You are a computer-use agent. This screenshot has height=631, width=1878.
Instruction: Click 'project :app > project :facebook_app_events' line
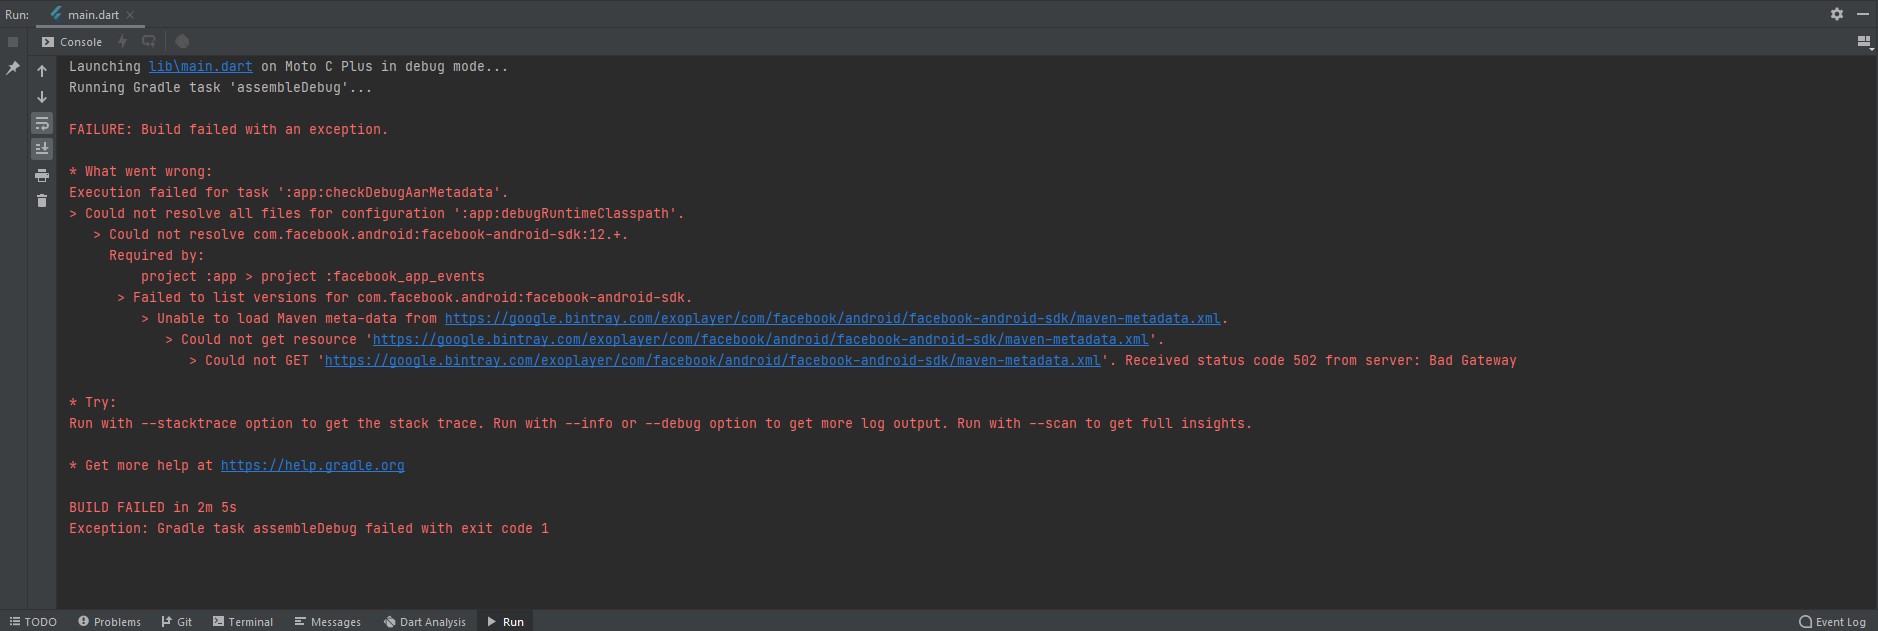[313, 276]
